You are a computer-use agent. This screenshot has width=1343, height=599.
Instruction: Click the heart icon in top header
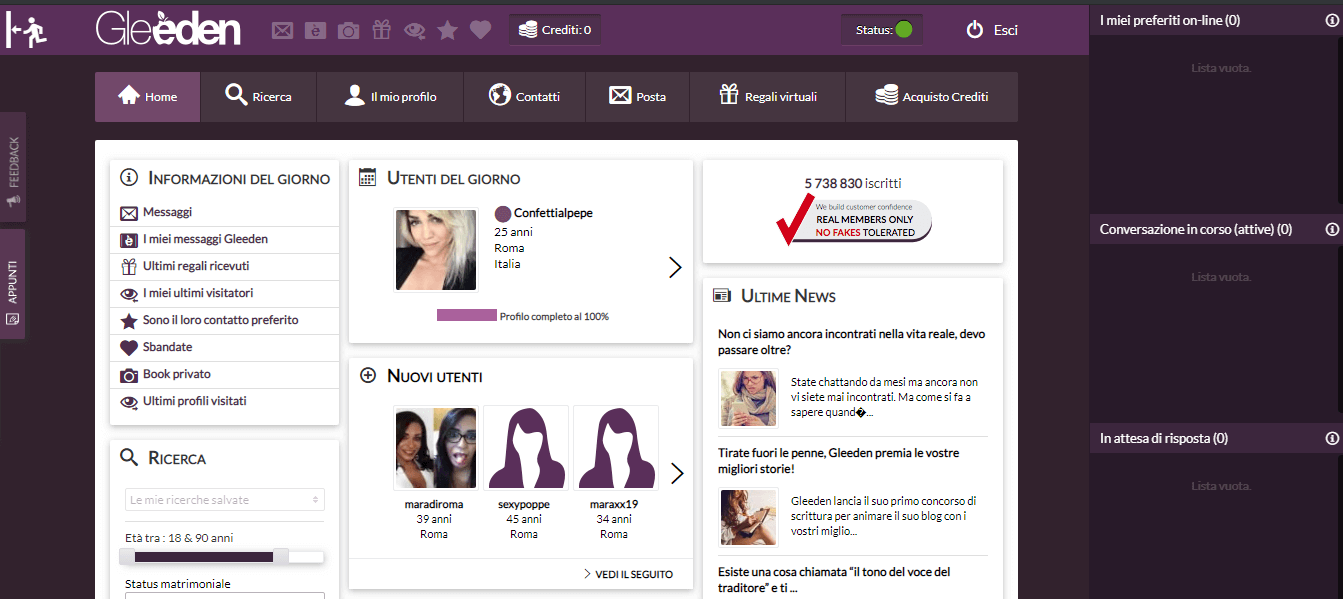(x=480, y=31)
